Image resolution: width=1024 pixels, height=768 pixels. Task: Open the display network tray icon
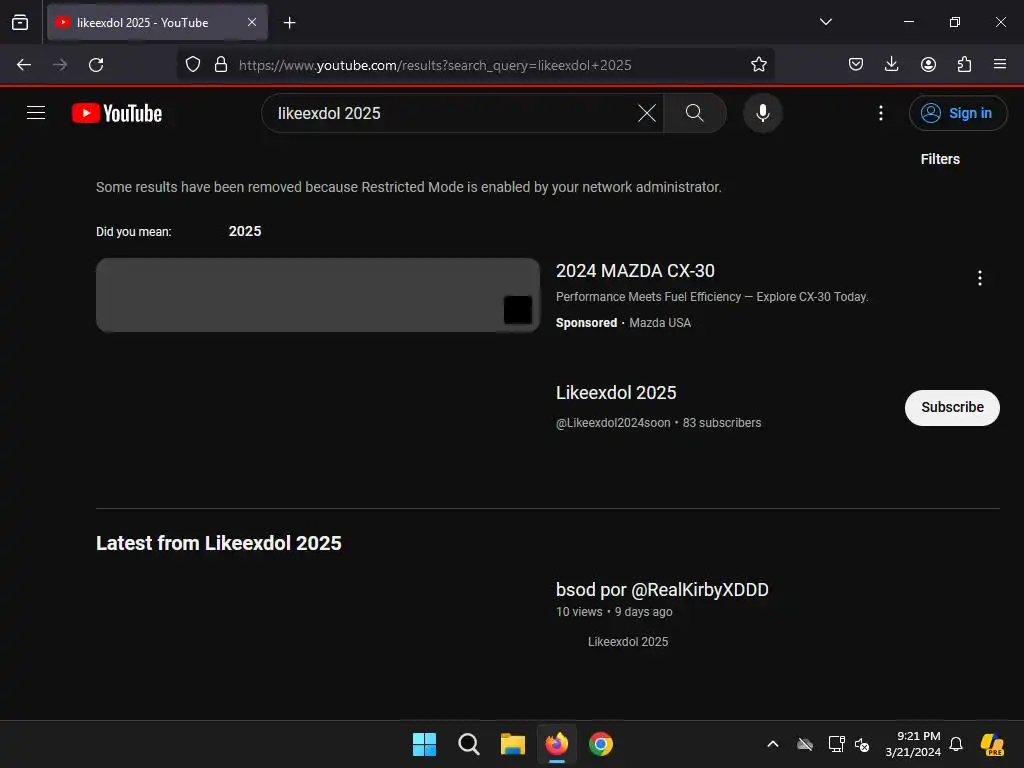pyautogui.click(x=836, y=744)
